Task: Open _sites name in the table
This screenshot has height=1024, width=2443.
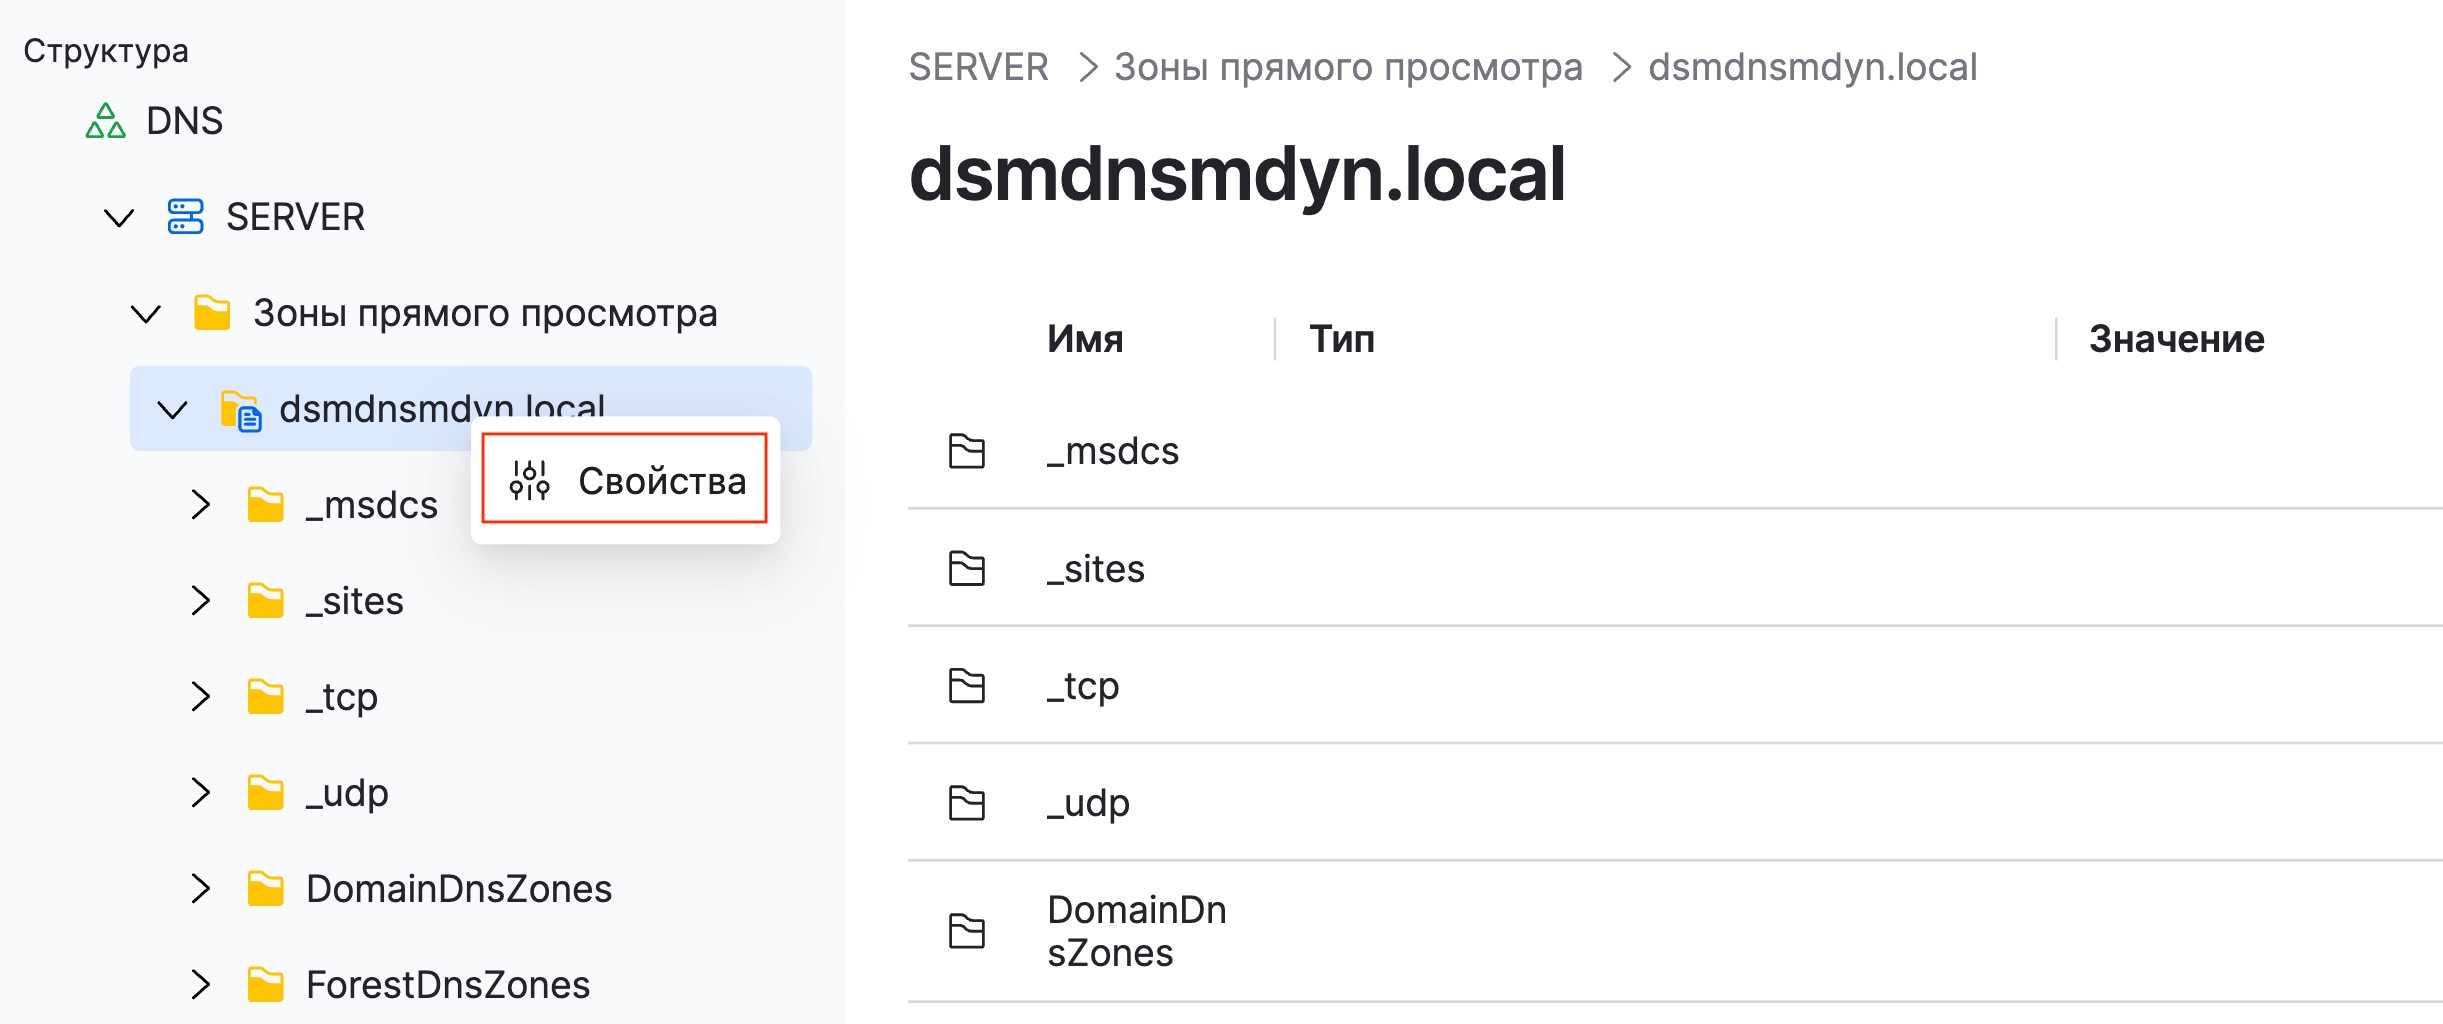Action: pyautogui.click(x=1096, y=569)
